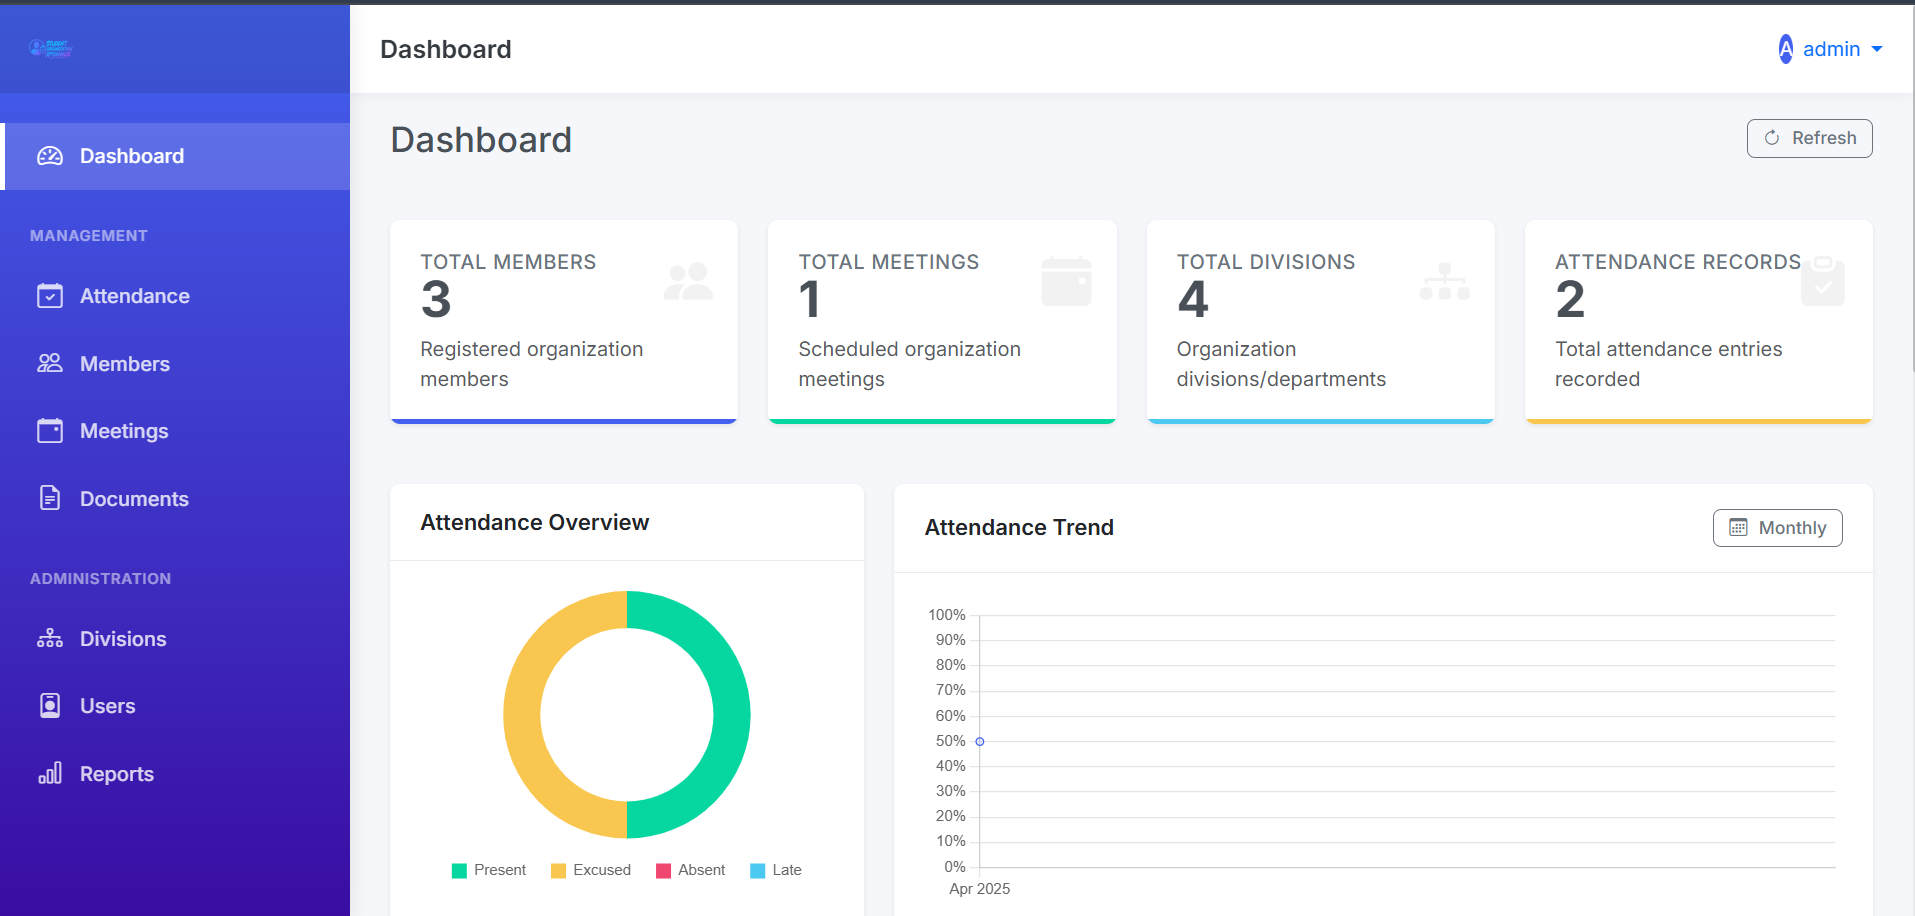The width and height of the screenshot is (1915, 916).
Task: Select the Reports bar-chart icon in sidebar
Action: pyautogui.click(x=49, y=773)
